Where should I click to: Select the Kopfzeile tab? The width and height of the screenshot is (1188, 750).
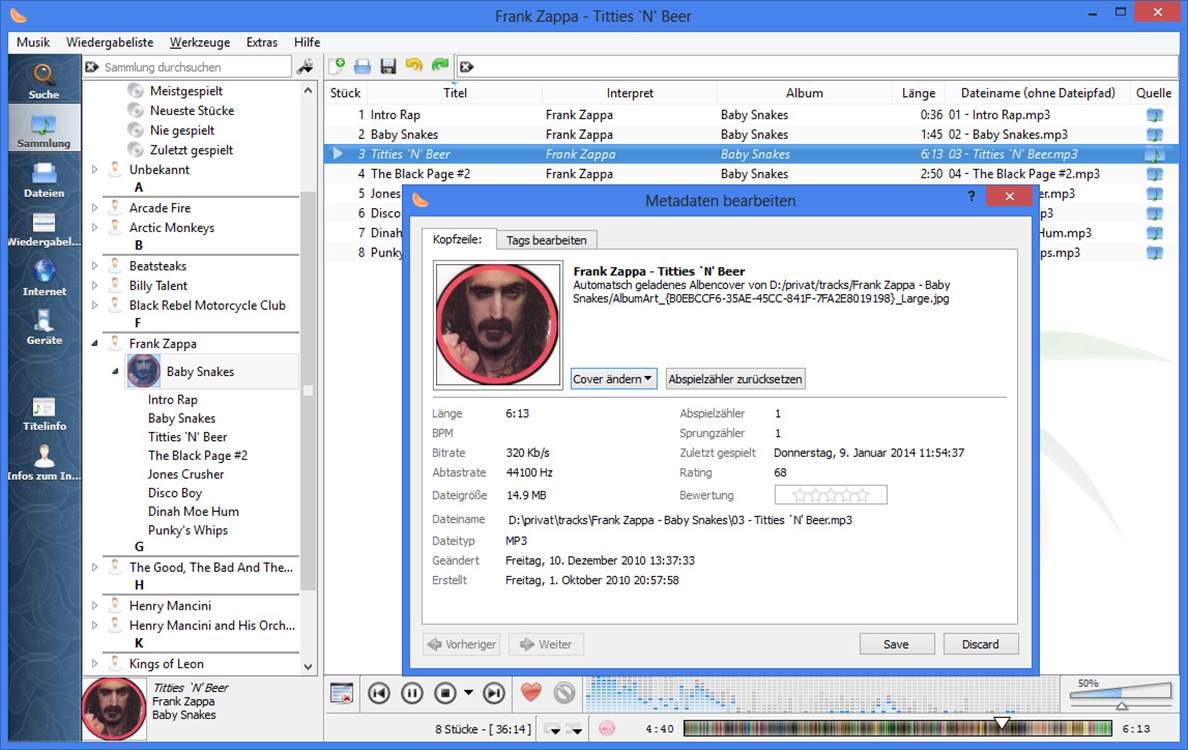tap(458, 239)
